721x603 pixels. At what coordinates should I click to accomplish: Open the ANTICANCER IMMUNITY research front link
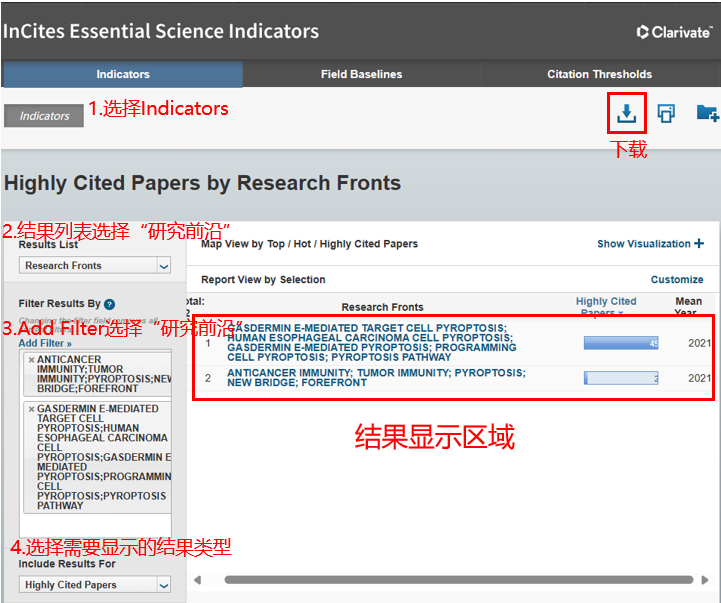tap(376, 378)
